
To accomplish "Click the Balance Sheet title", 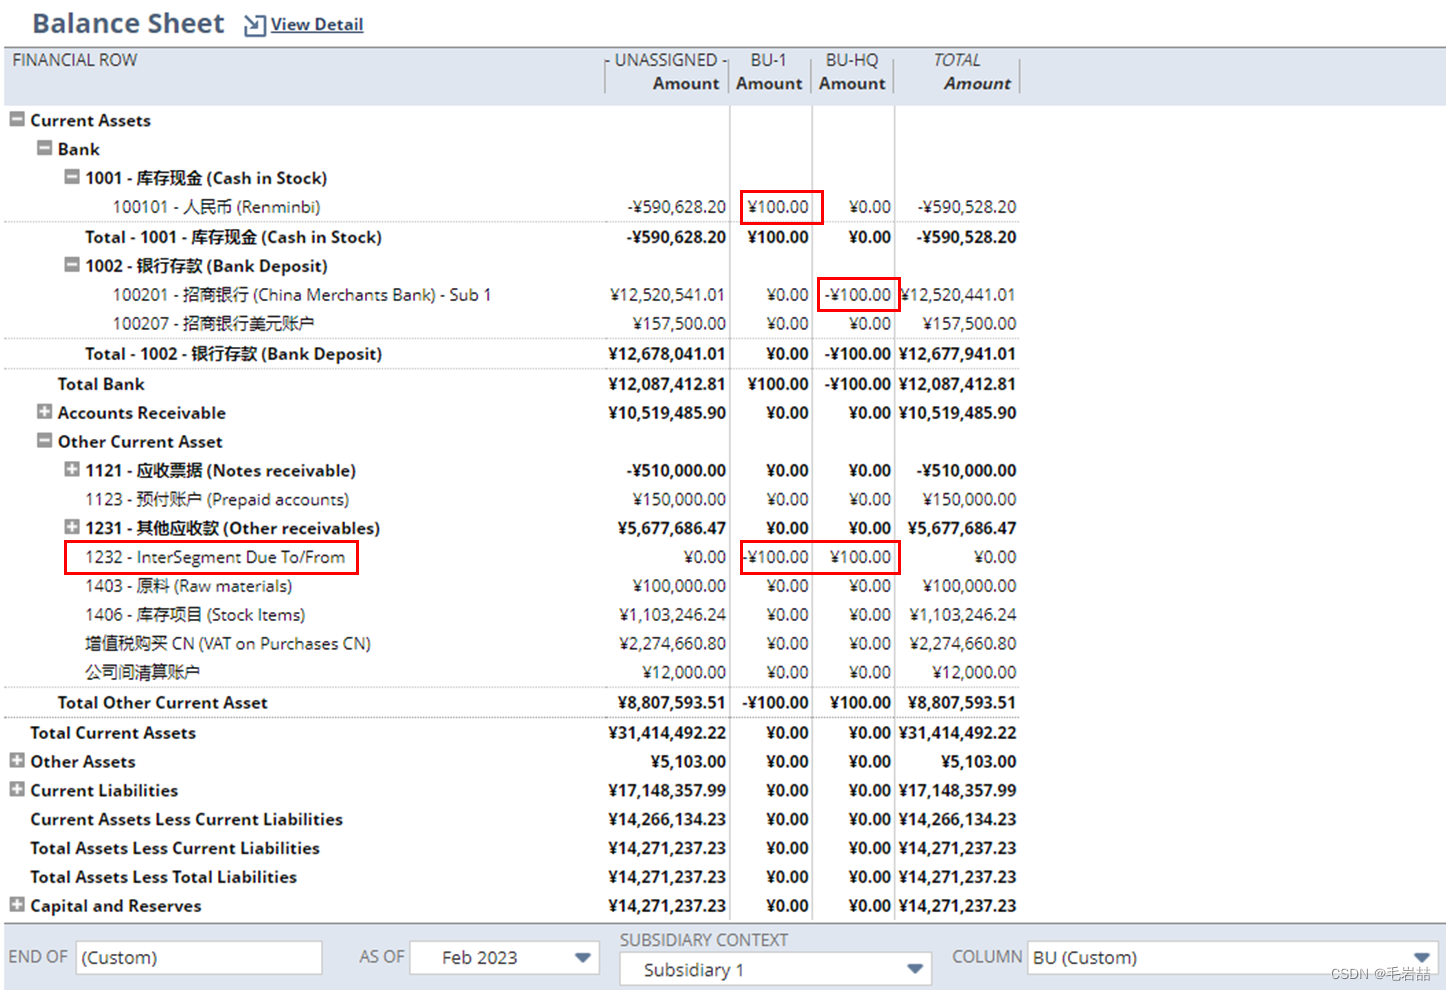I will coord(128,23).
